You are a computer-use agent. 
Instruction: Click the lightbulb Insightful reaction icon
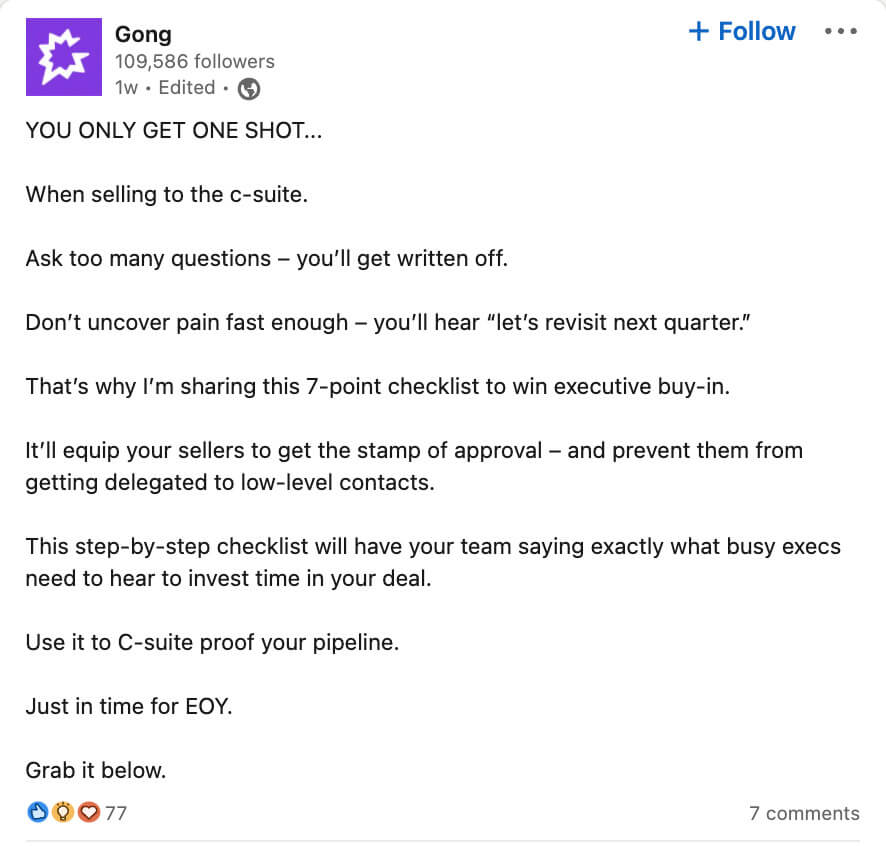point(64,813)
